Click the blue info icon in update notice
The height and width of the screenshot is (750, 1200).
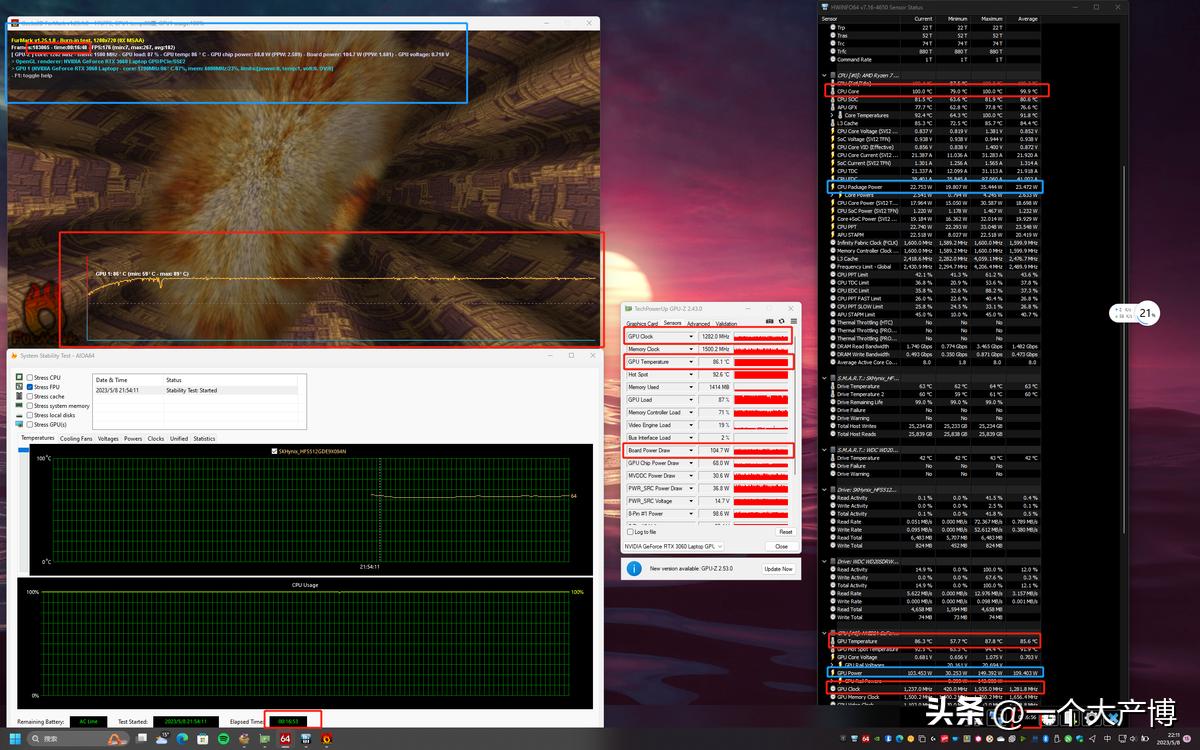tap(633, 568)
